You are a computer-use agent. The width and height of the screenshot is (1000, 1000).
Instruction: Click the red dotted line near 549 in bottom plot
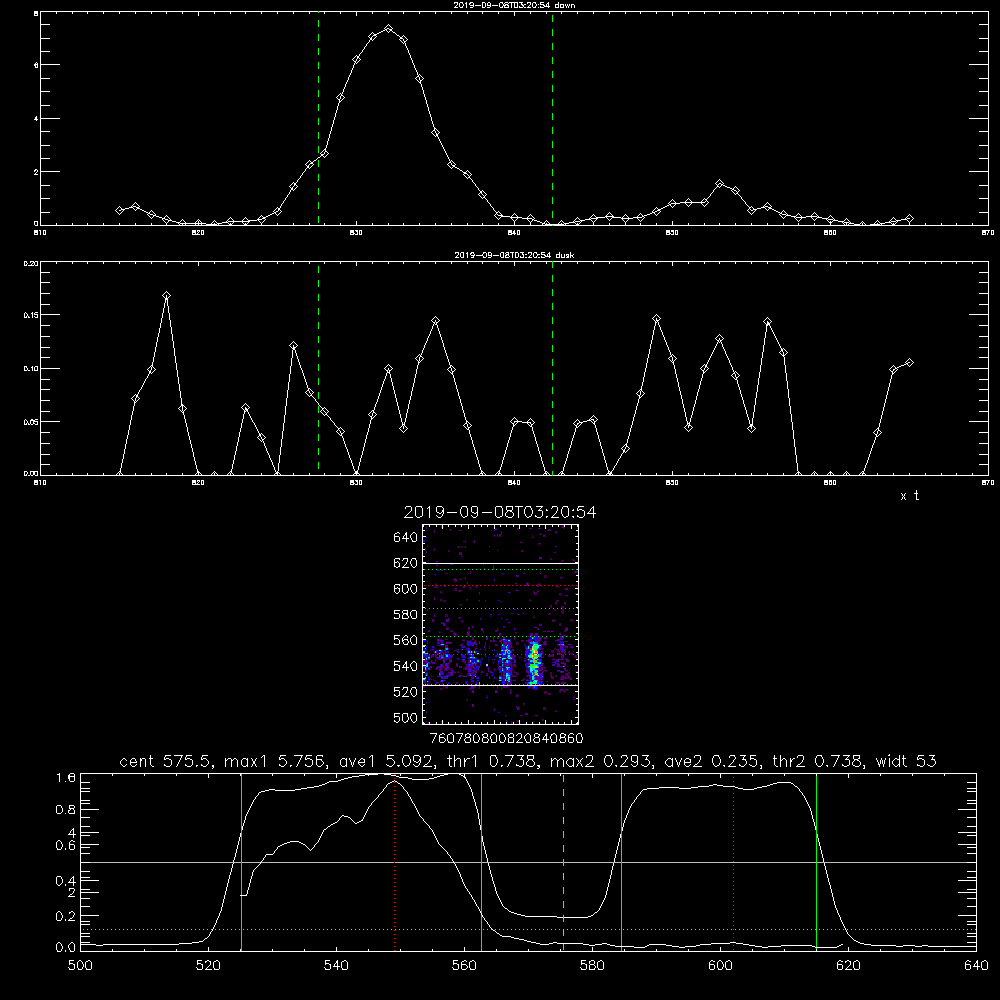[395, 862]
